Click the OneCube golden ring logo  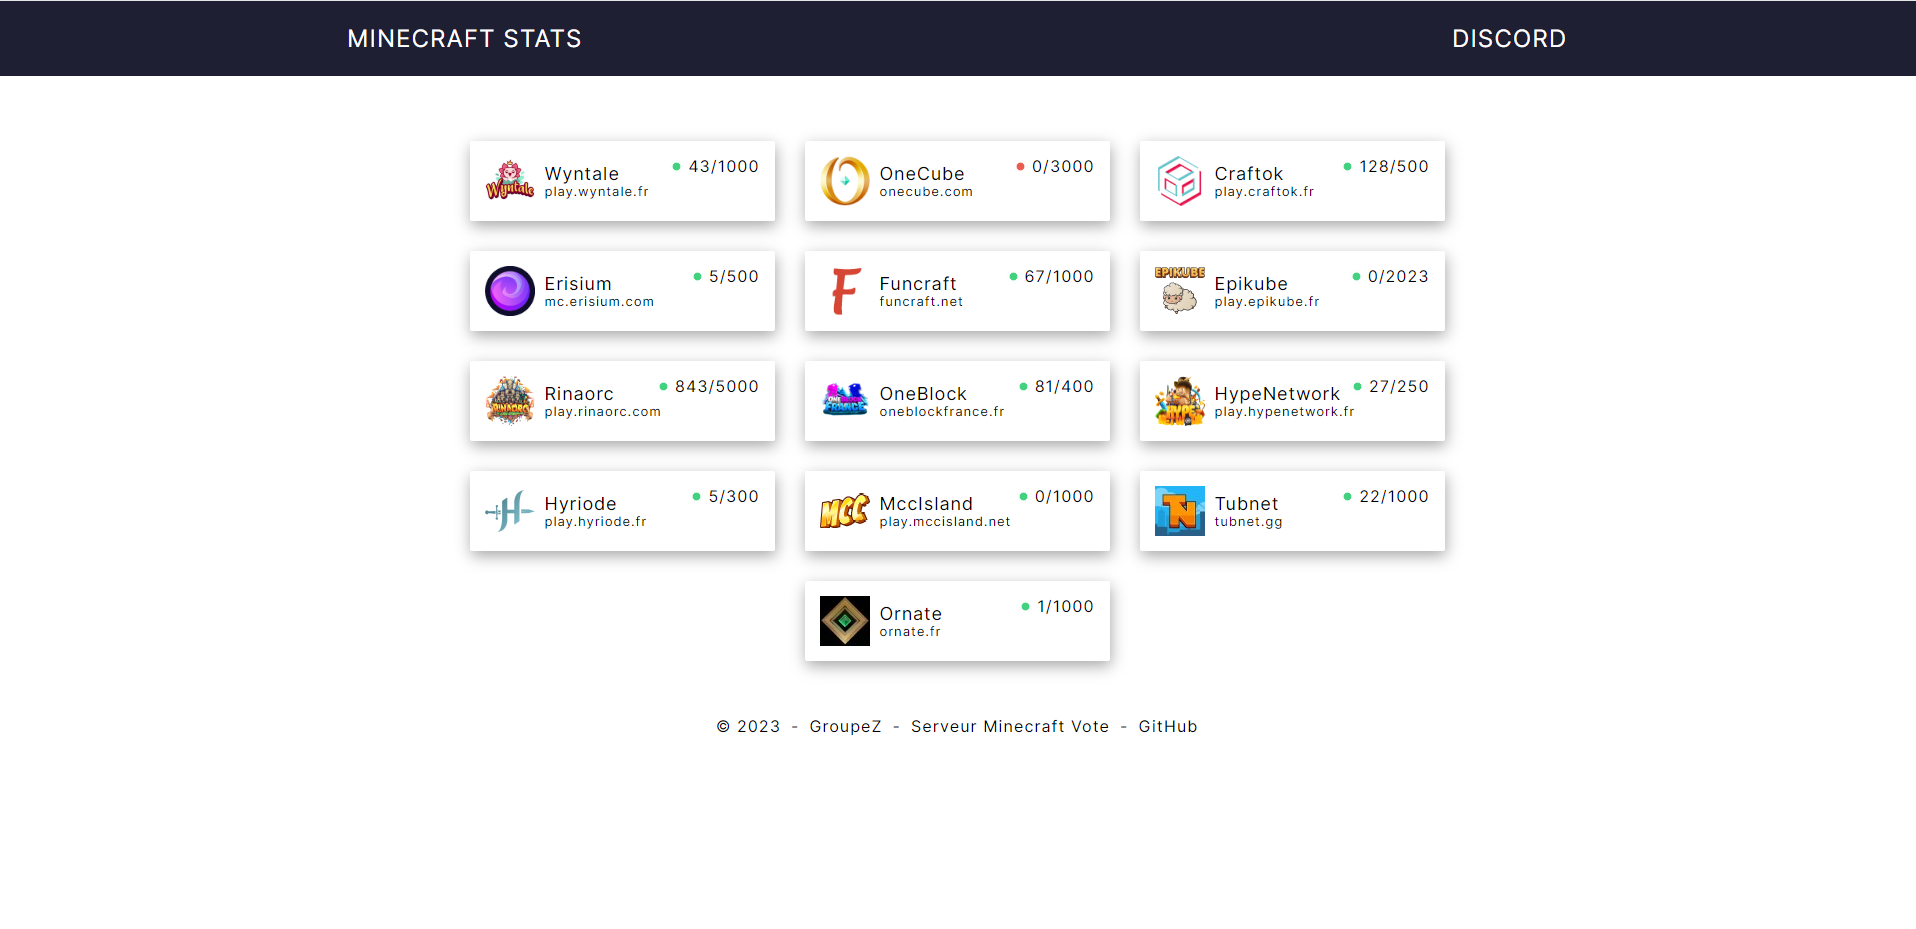pos(844,181)
